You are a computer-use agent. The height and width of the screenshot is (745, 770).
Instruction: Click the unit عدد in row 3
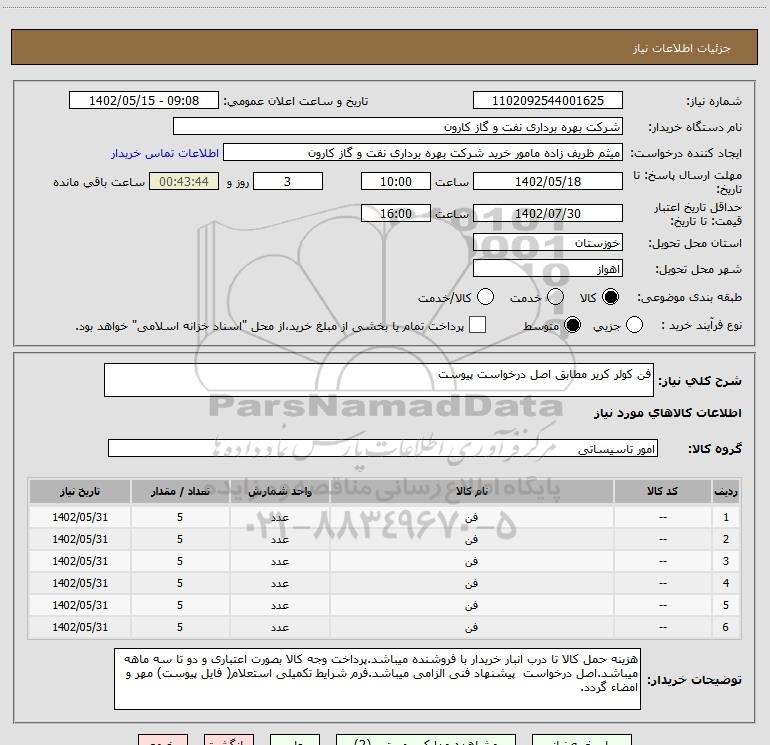280,561
